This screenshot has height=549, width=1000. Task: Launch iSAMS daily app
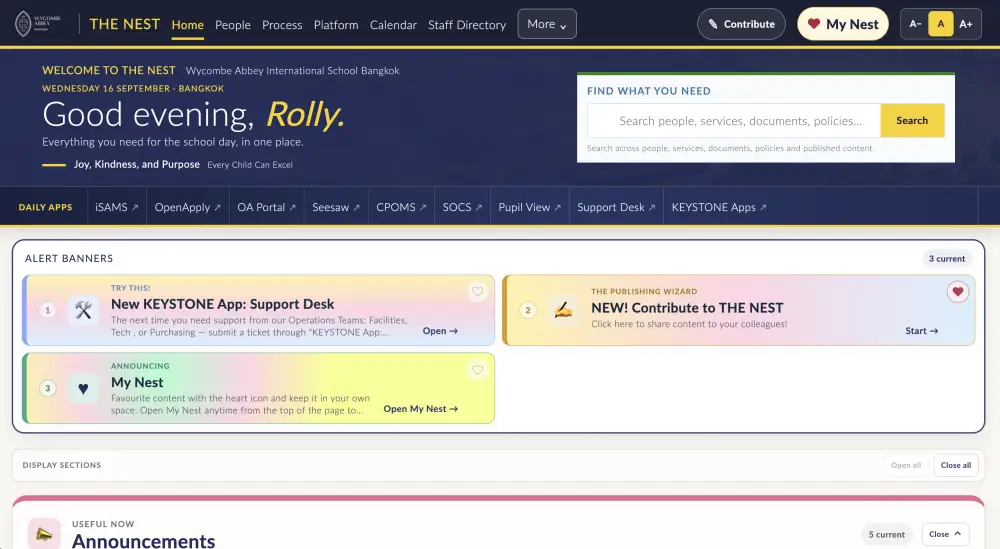tap(117, 207)
